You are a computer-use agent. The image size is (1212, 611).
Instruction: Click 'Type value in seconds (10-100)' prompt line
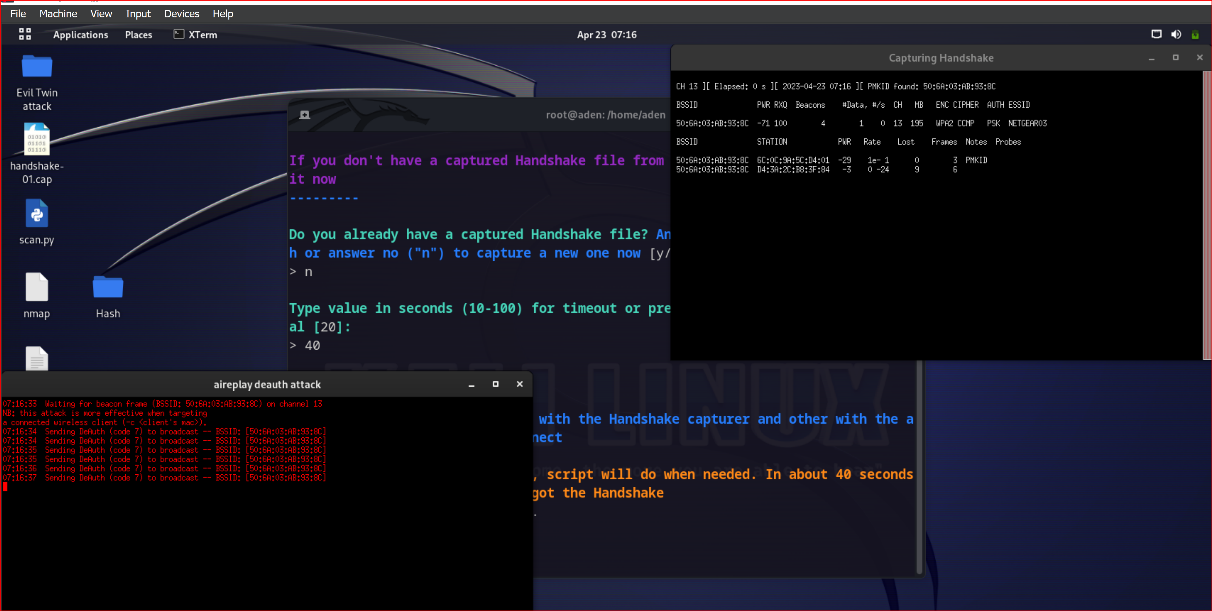(x=479, y=308)
